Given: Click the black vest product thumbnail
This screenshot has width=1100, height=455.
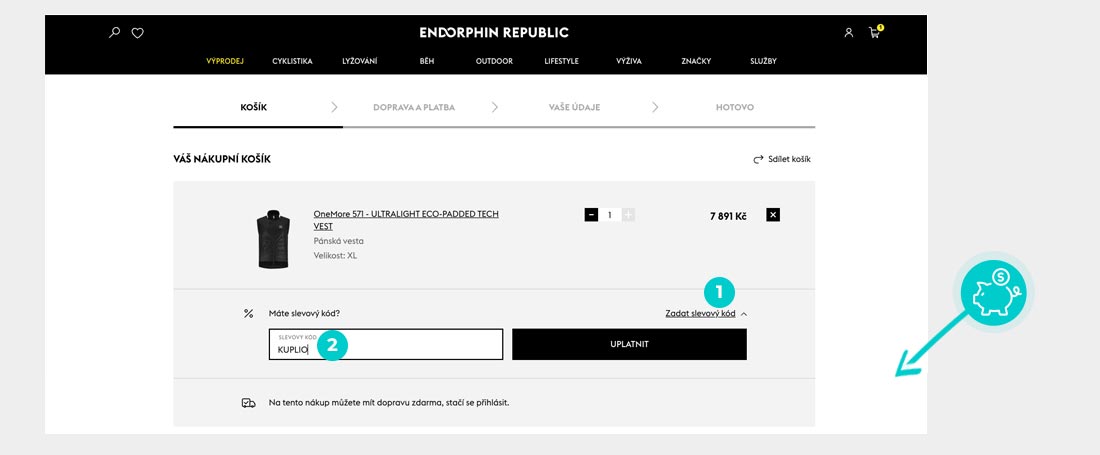Looking at the screenshot, I should pyautogui.click(x=273, y=239).
